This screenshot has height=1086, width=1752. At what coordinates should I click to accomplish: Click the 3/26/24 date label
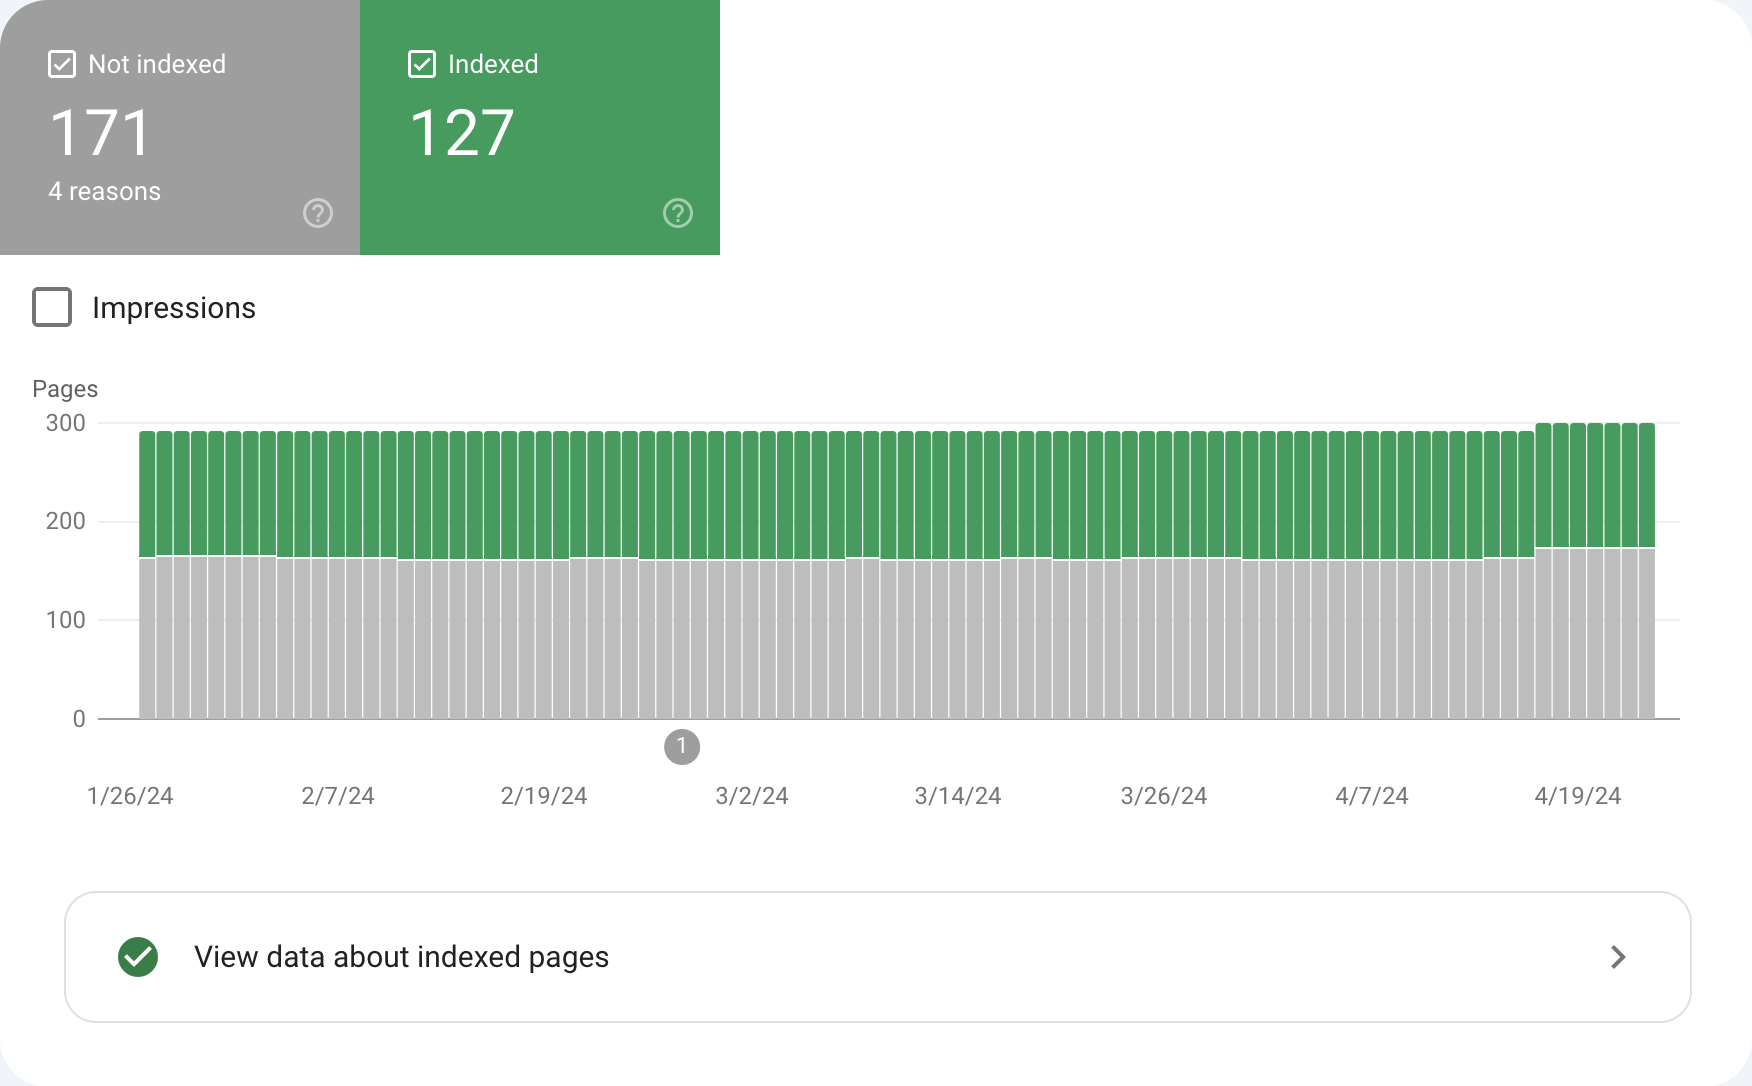pyautogui.click(x=1164, y=796)
